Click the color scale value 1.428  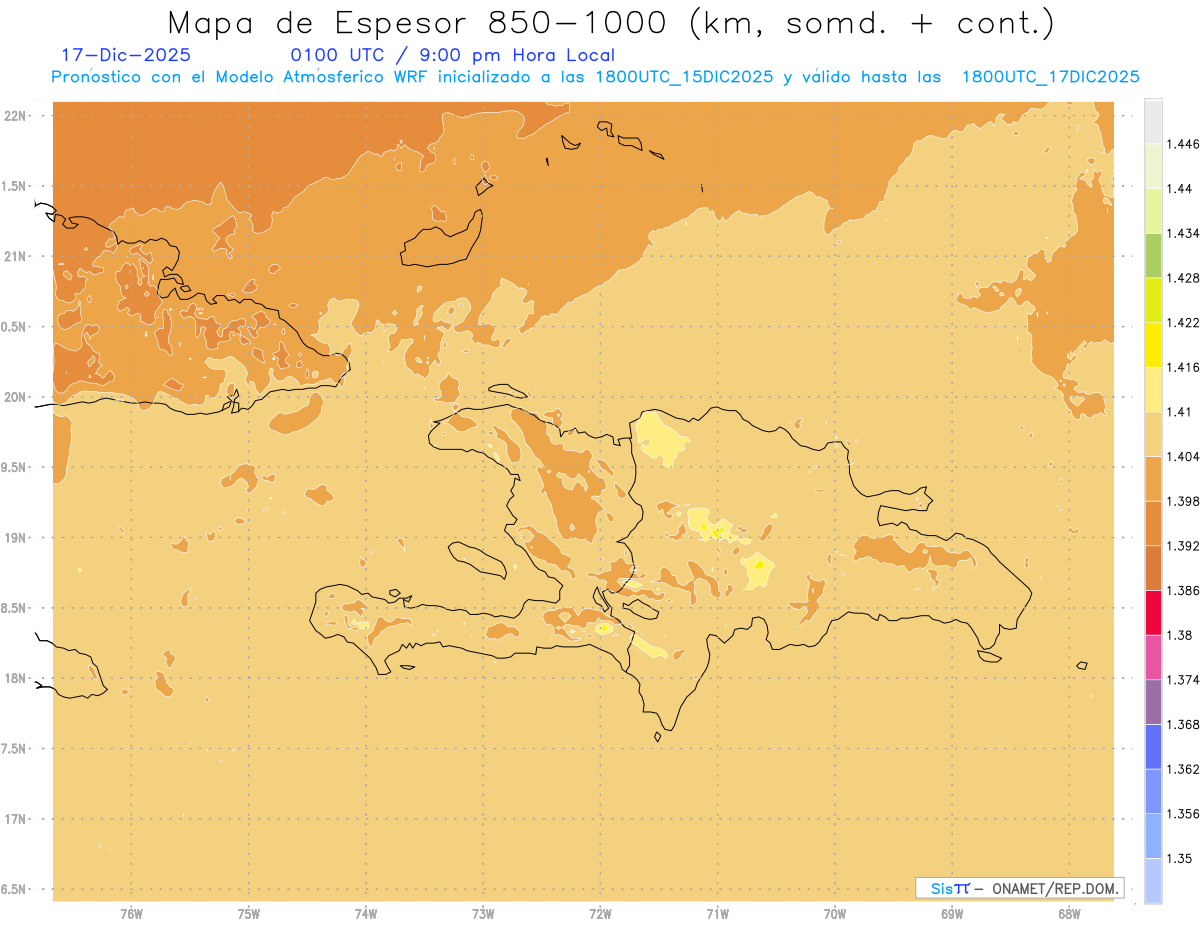click(x=1185, y=278)
